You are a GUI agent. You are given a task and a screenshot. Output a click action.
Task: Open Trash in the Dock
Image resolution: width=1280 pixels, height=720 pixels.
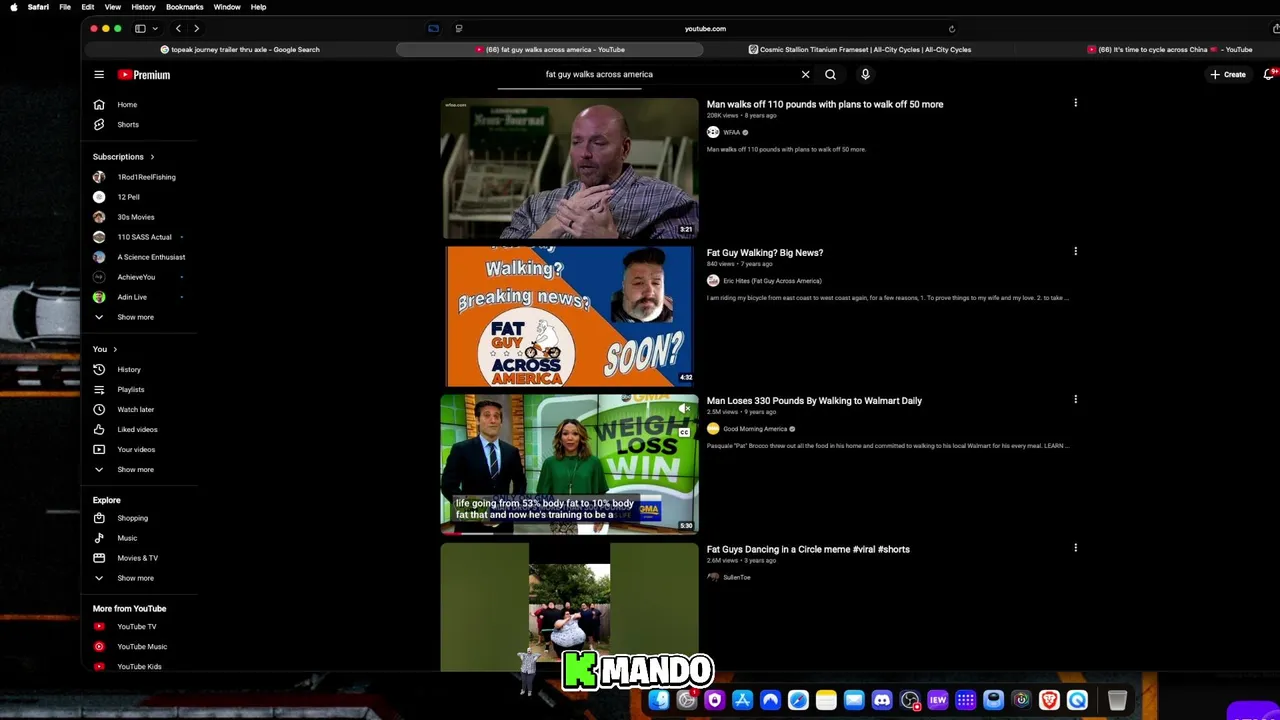[x=1117, y=700]
